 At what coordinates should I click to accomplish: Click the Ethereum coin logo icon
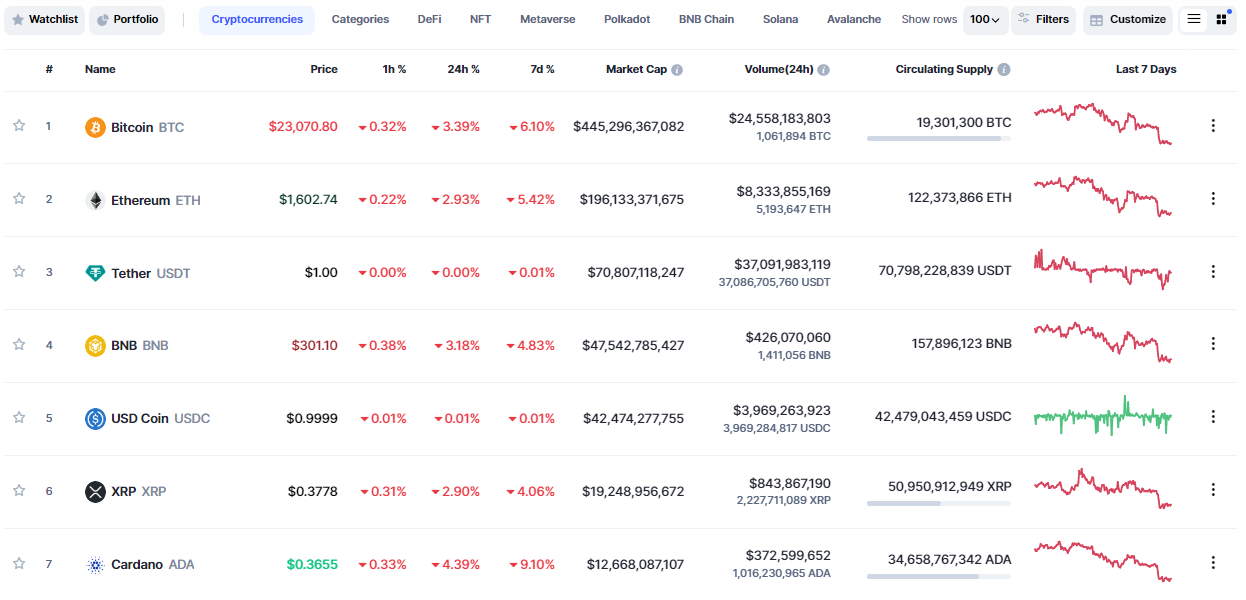(x=95, y=200)
